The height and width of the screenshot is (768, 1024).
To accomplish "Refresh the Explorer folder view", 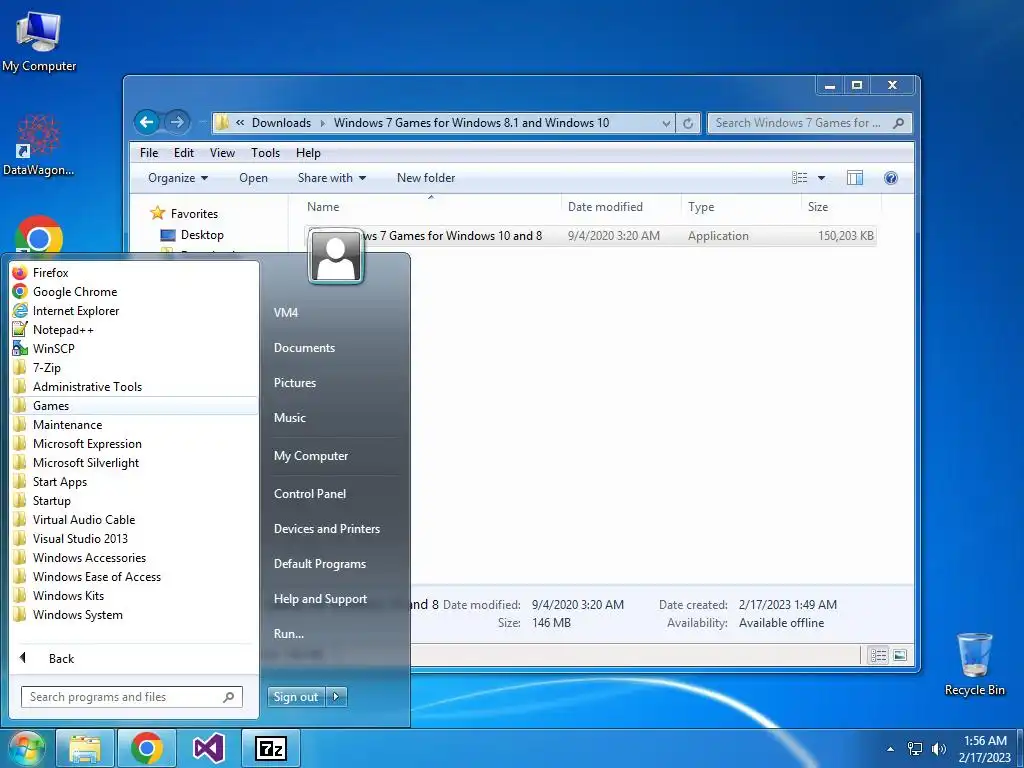I will click(x=688, y=123).
